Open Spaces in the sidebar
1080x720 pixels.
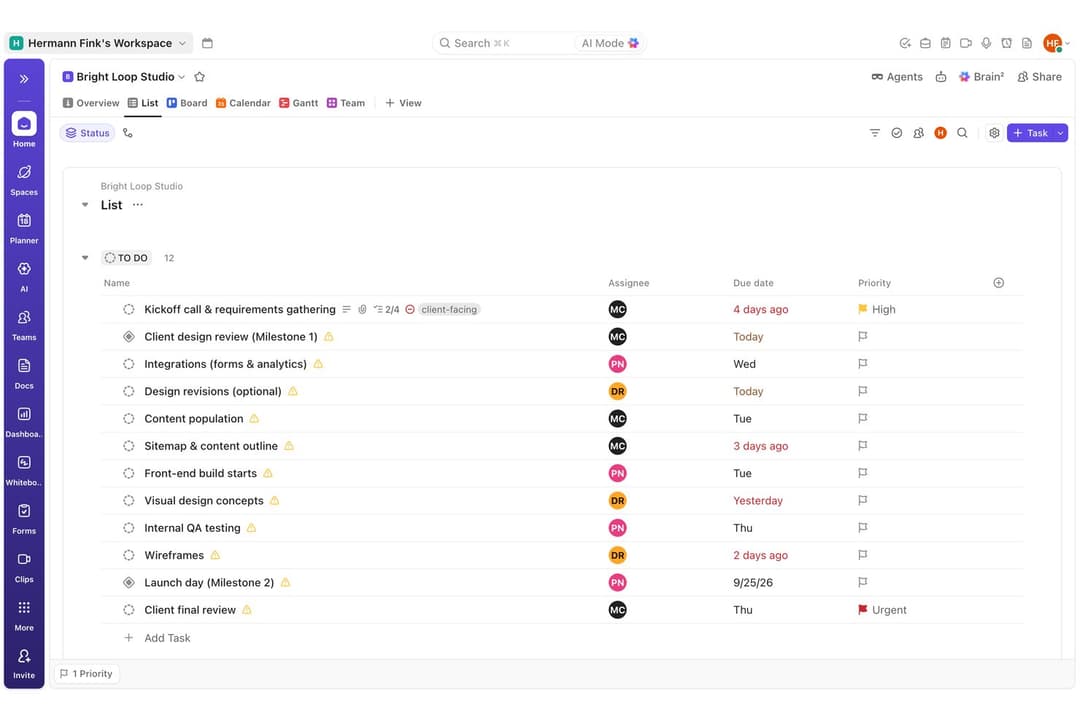point(24,181)
